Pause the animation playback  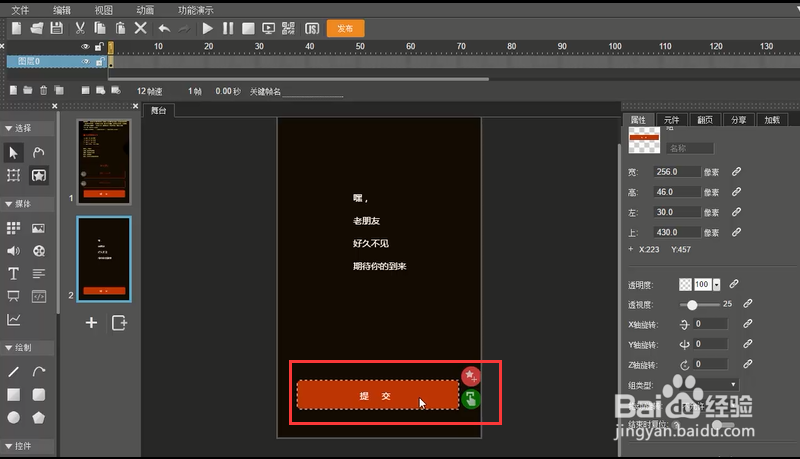point(228,28)
